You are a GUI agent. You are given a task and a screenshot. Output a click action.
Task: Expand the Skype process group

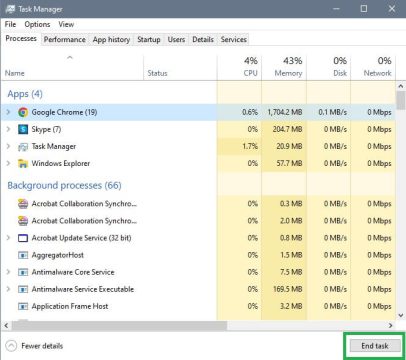click(8, 129)
